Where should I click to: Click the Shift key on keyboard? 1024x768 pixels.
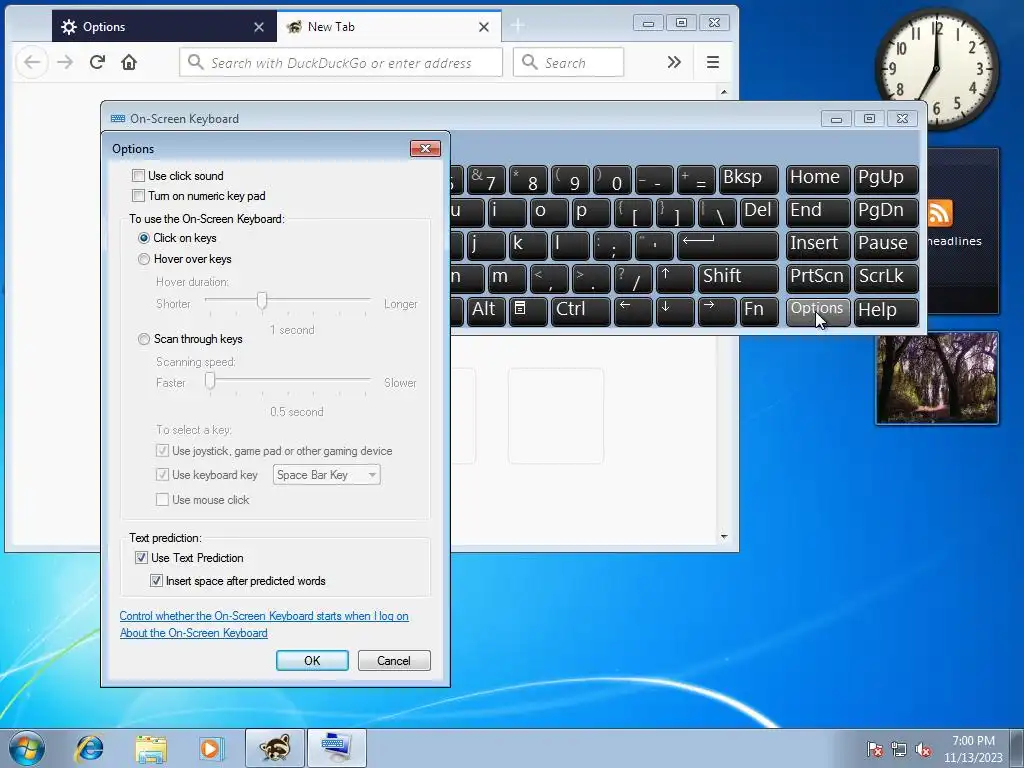click(x=738, y=278)
